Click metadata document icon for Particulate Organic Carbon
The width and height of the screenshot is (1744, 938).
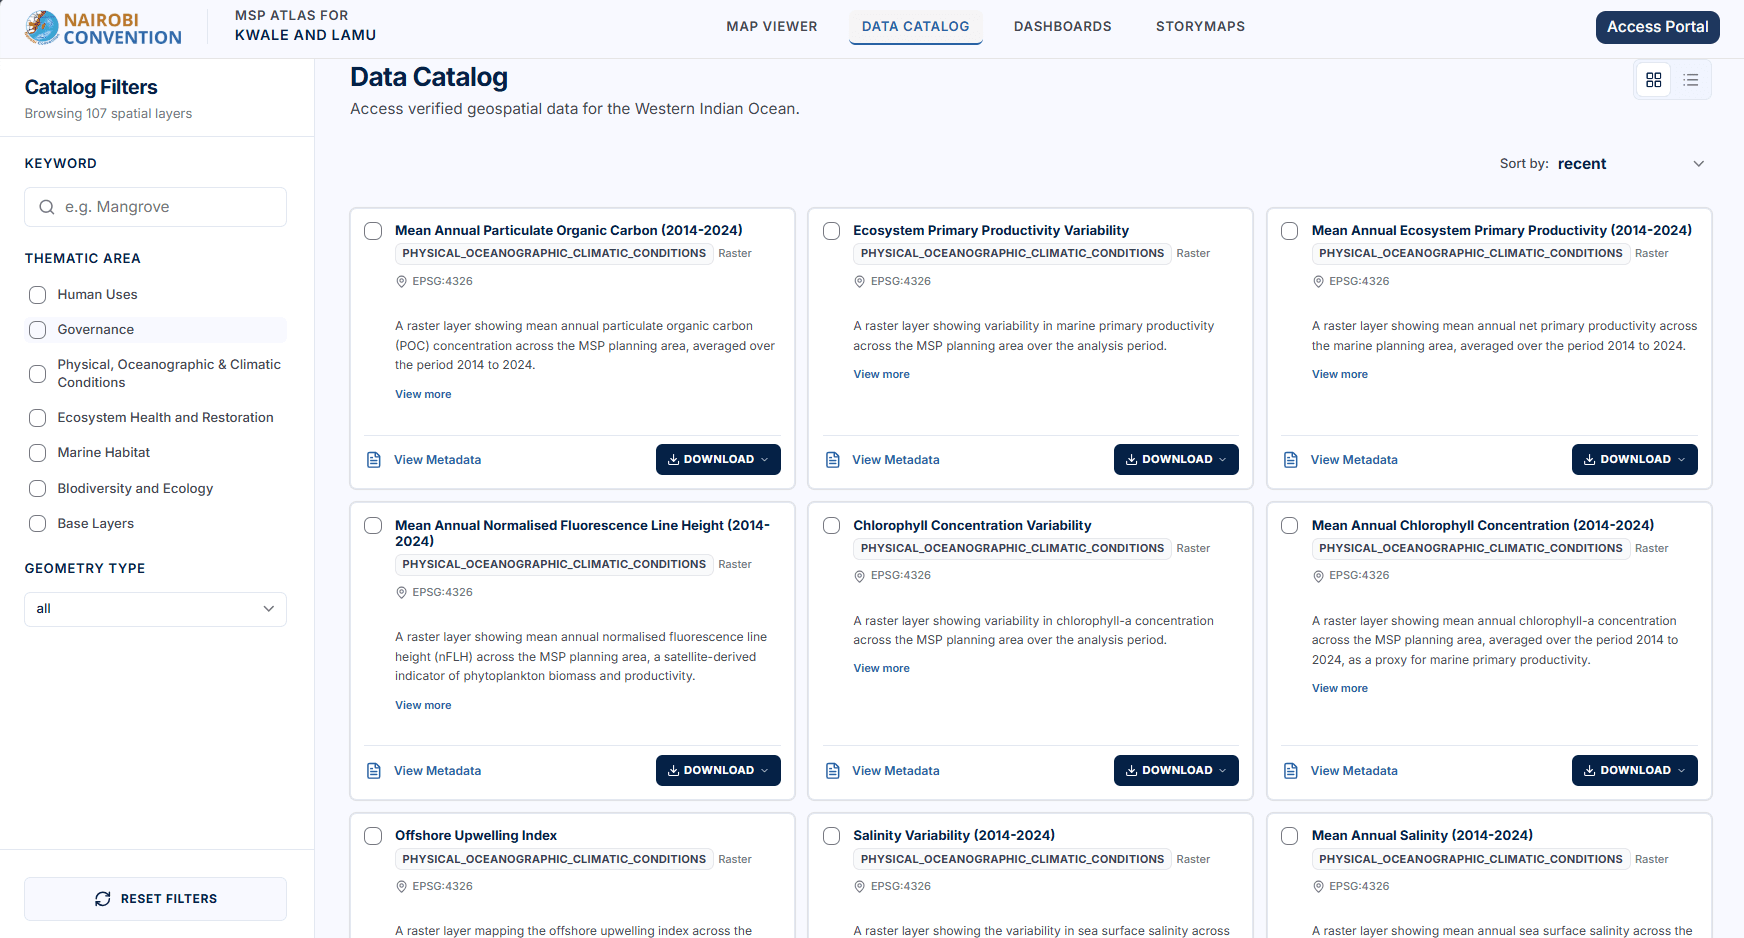[374, 460]
